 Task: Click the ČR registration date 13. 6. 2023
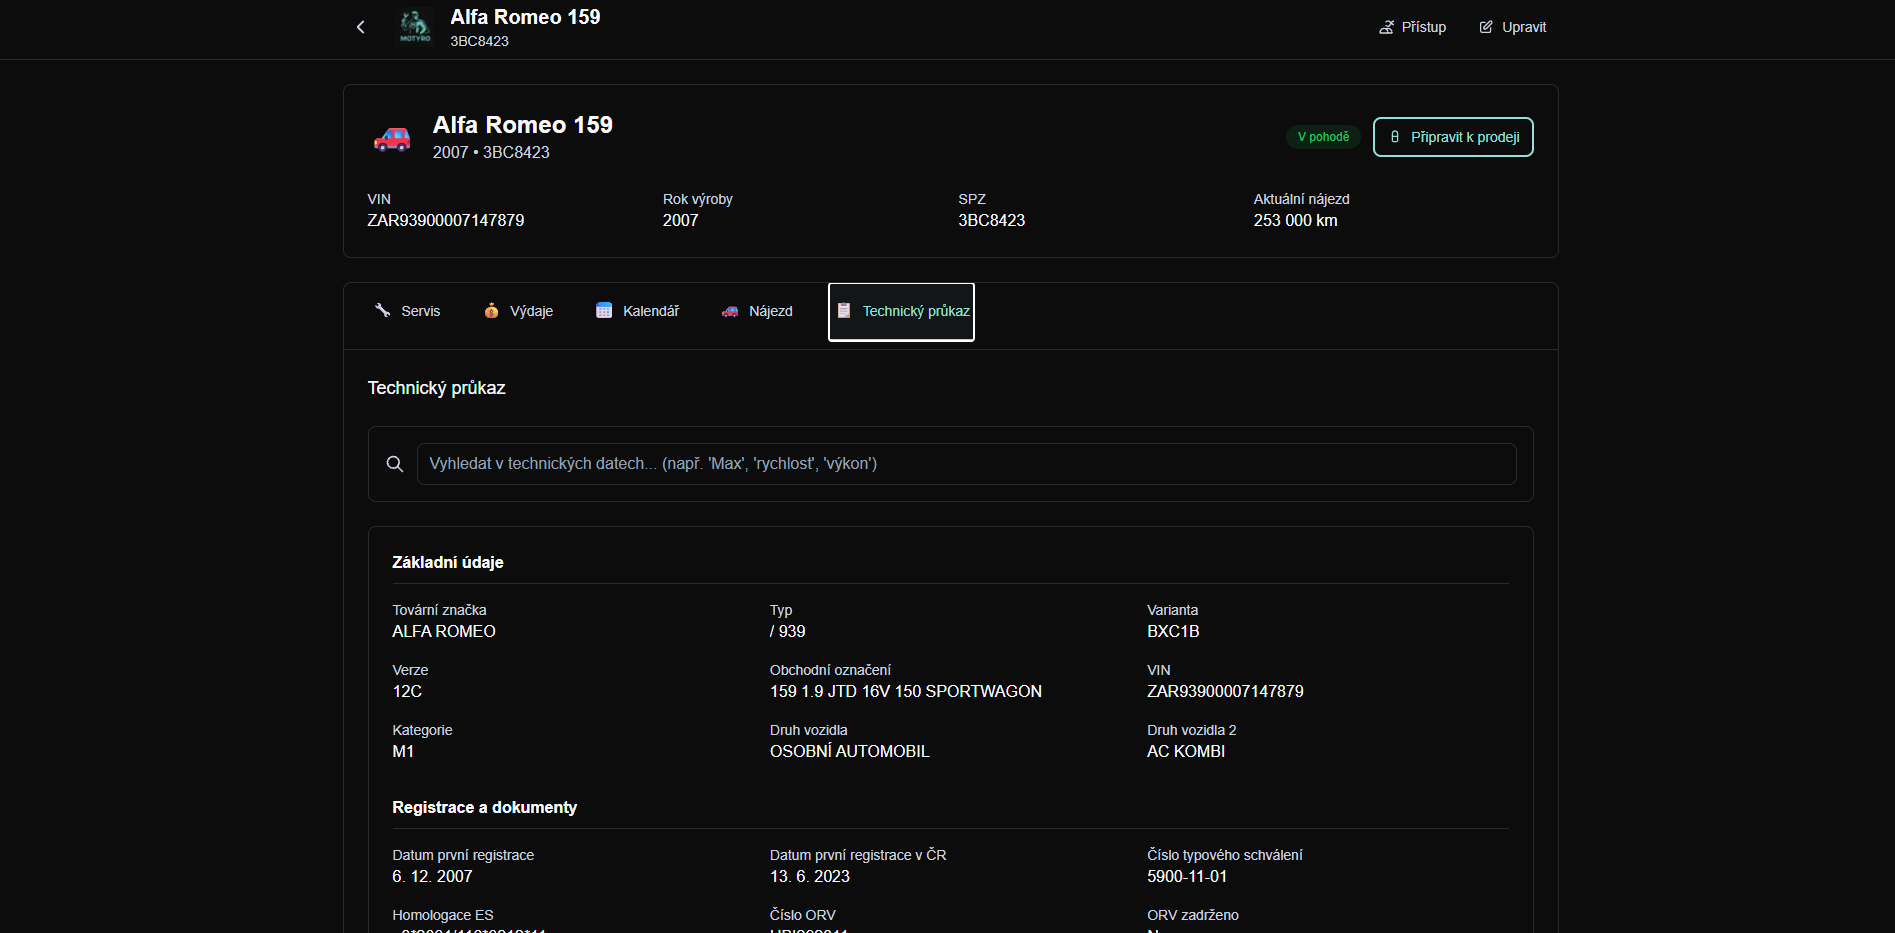click(809, 876)
